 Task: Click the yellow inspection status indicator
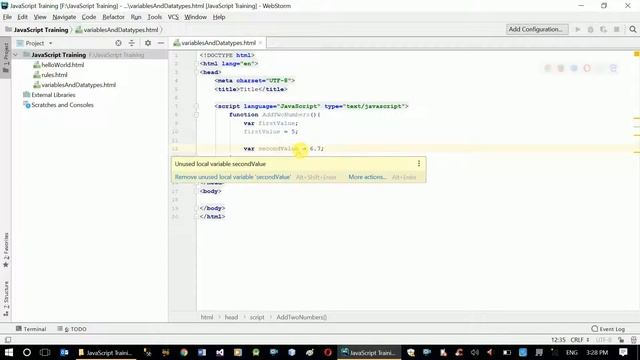(636, 54)
